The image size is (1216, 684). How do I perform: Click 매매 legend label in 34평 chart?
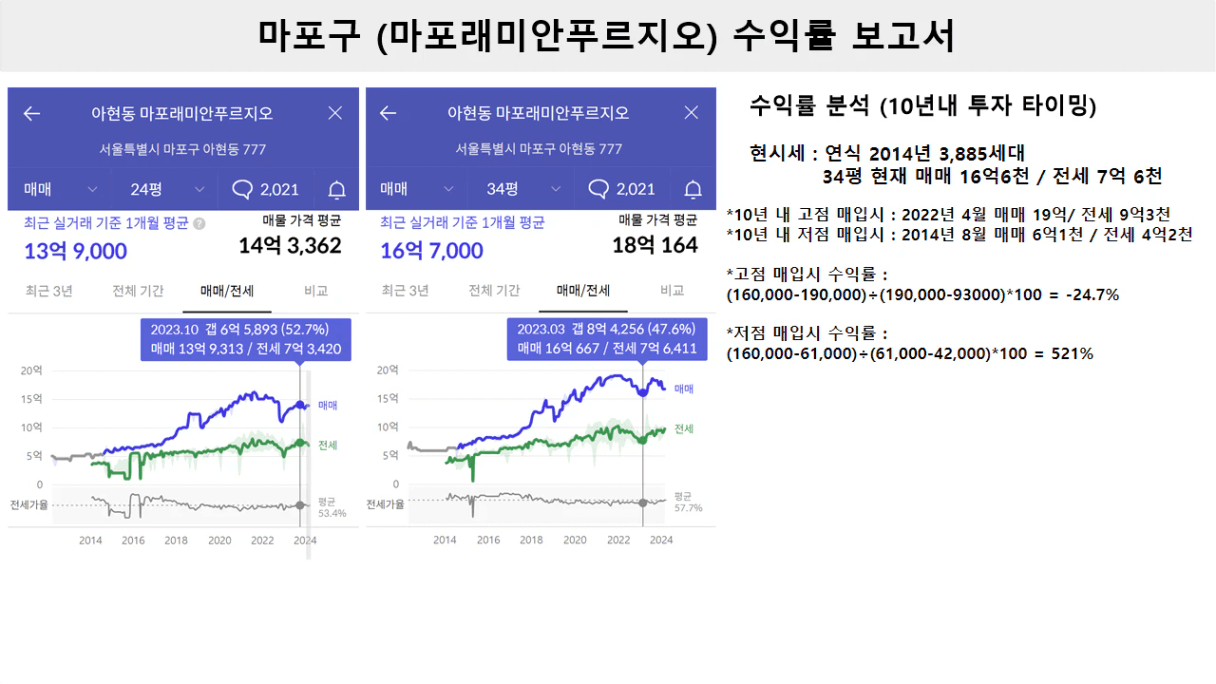point(684,388)
